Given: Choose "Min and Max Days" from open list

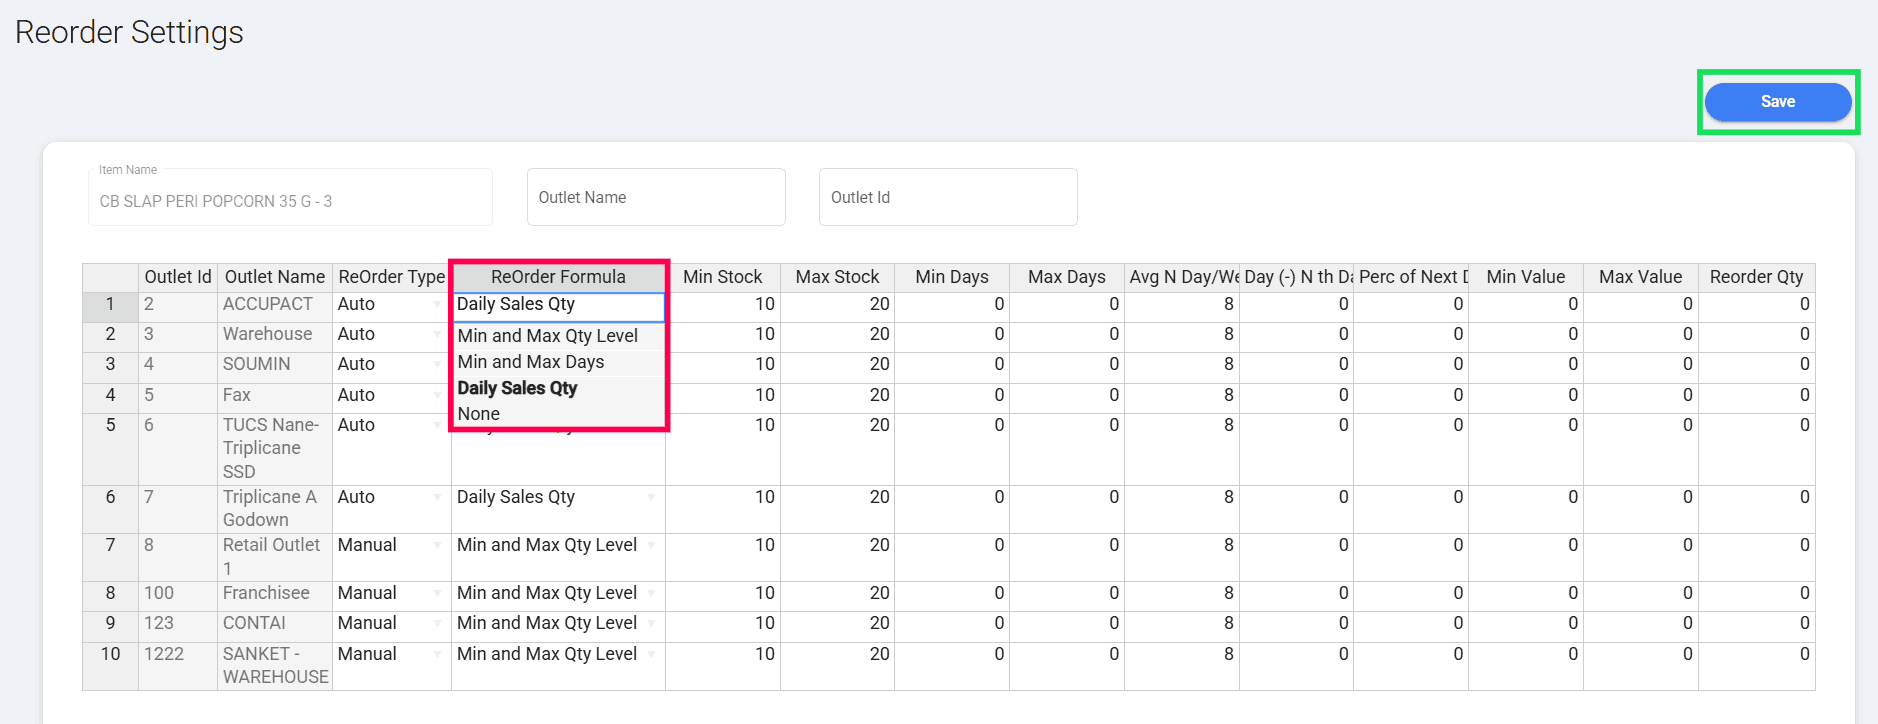Looking at the screenshot, I should [531, 362].
